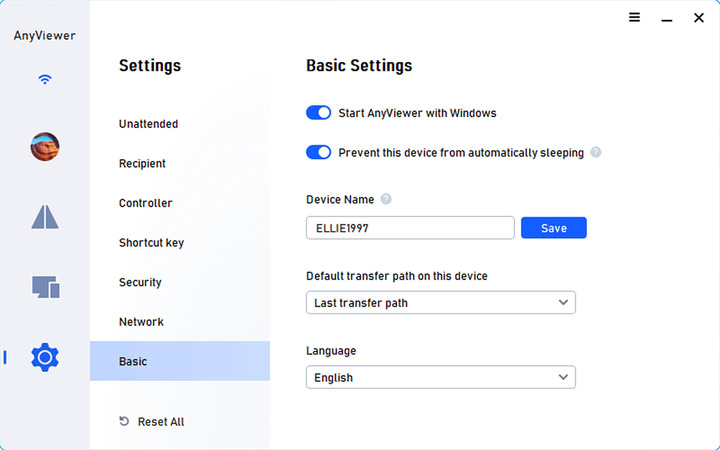Click the settings gear icon in sidebar
720x450 pixels.
pos(45,357)
